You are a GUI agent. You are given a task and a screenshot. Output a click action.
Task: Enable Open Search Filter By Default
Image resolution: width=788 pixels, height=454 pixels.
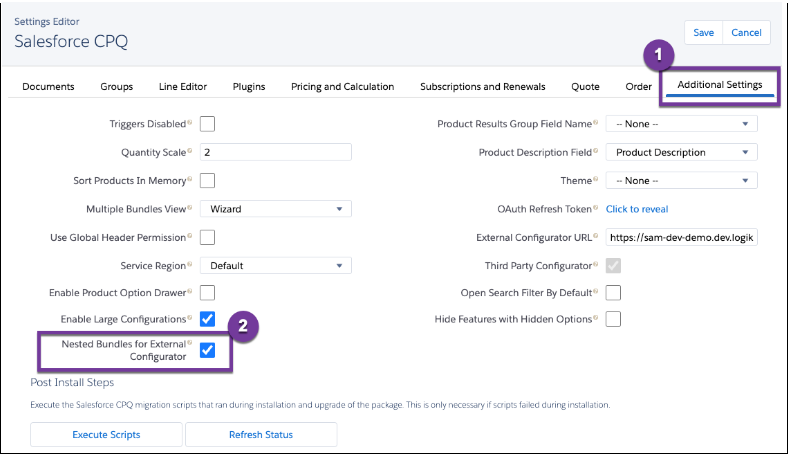[613, 293]
